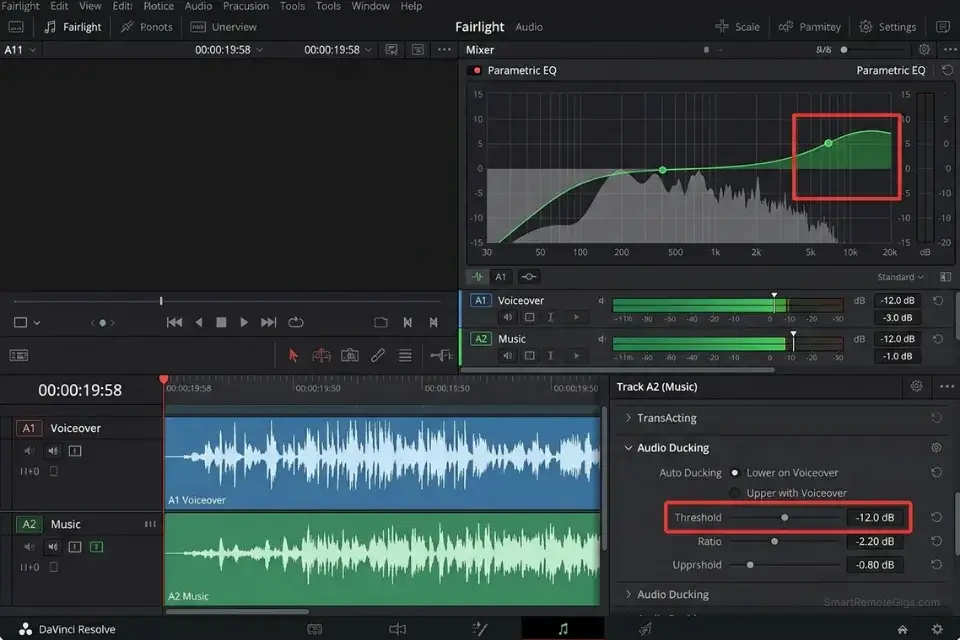Viewport: 960px width, 640px height.
Task: Click the Scale button
Action: tap(737, 27)
